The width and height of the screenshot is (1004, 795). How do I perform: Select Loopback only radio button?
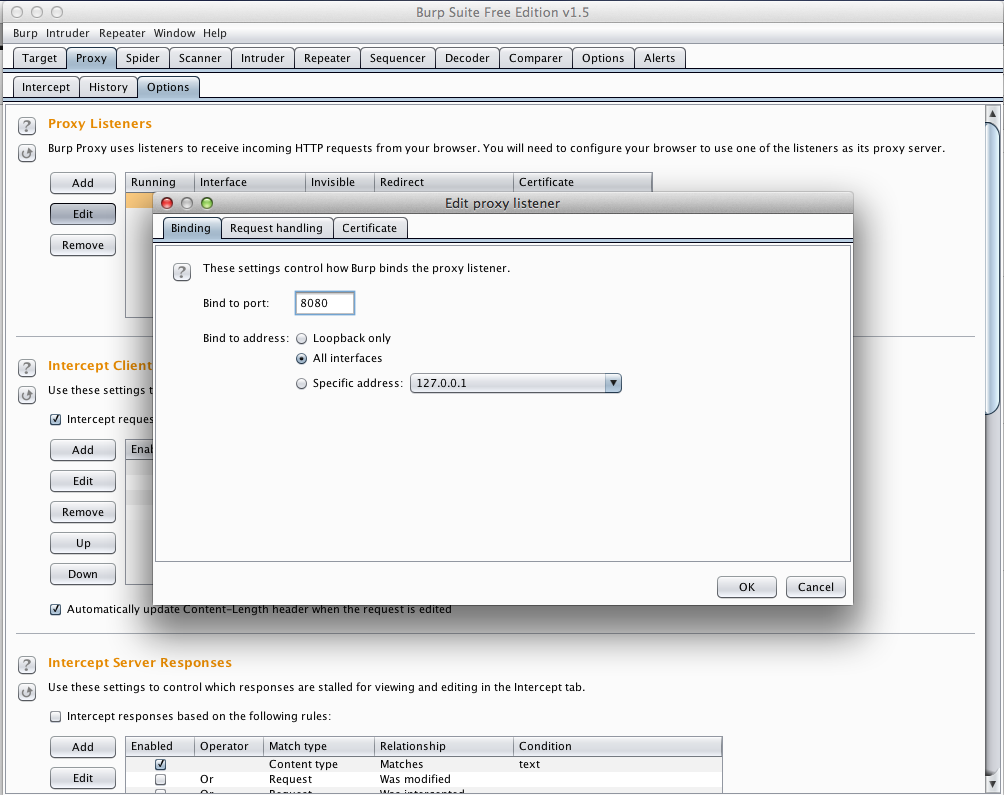point(302,339)
